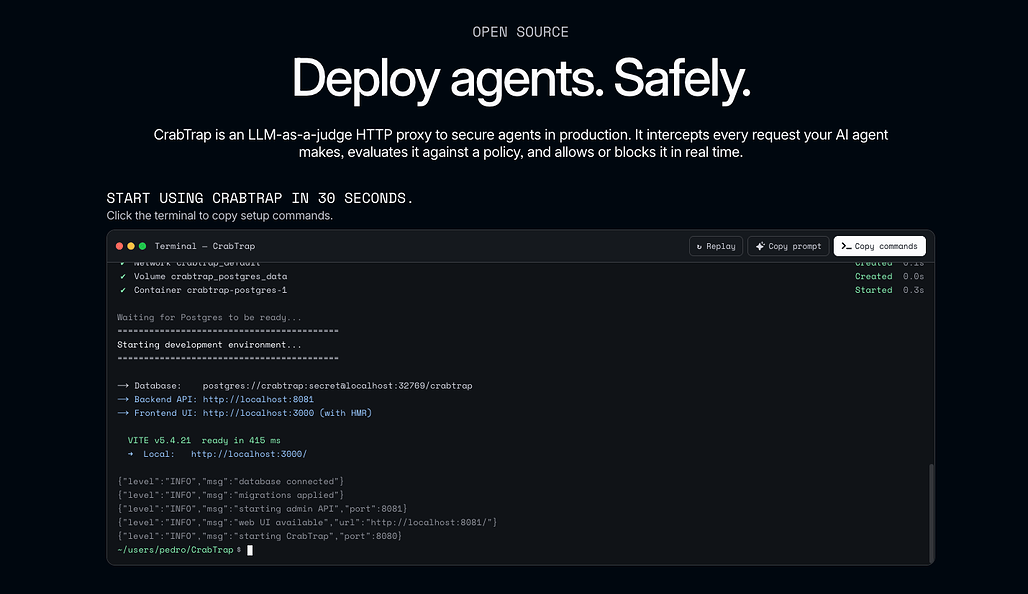1028x594 pixels.
Task: Click the 'Volume crabtrap_postgres_data' line
Action: [x=210, y=277]
